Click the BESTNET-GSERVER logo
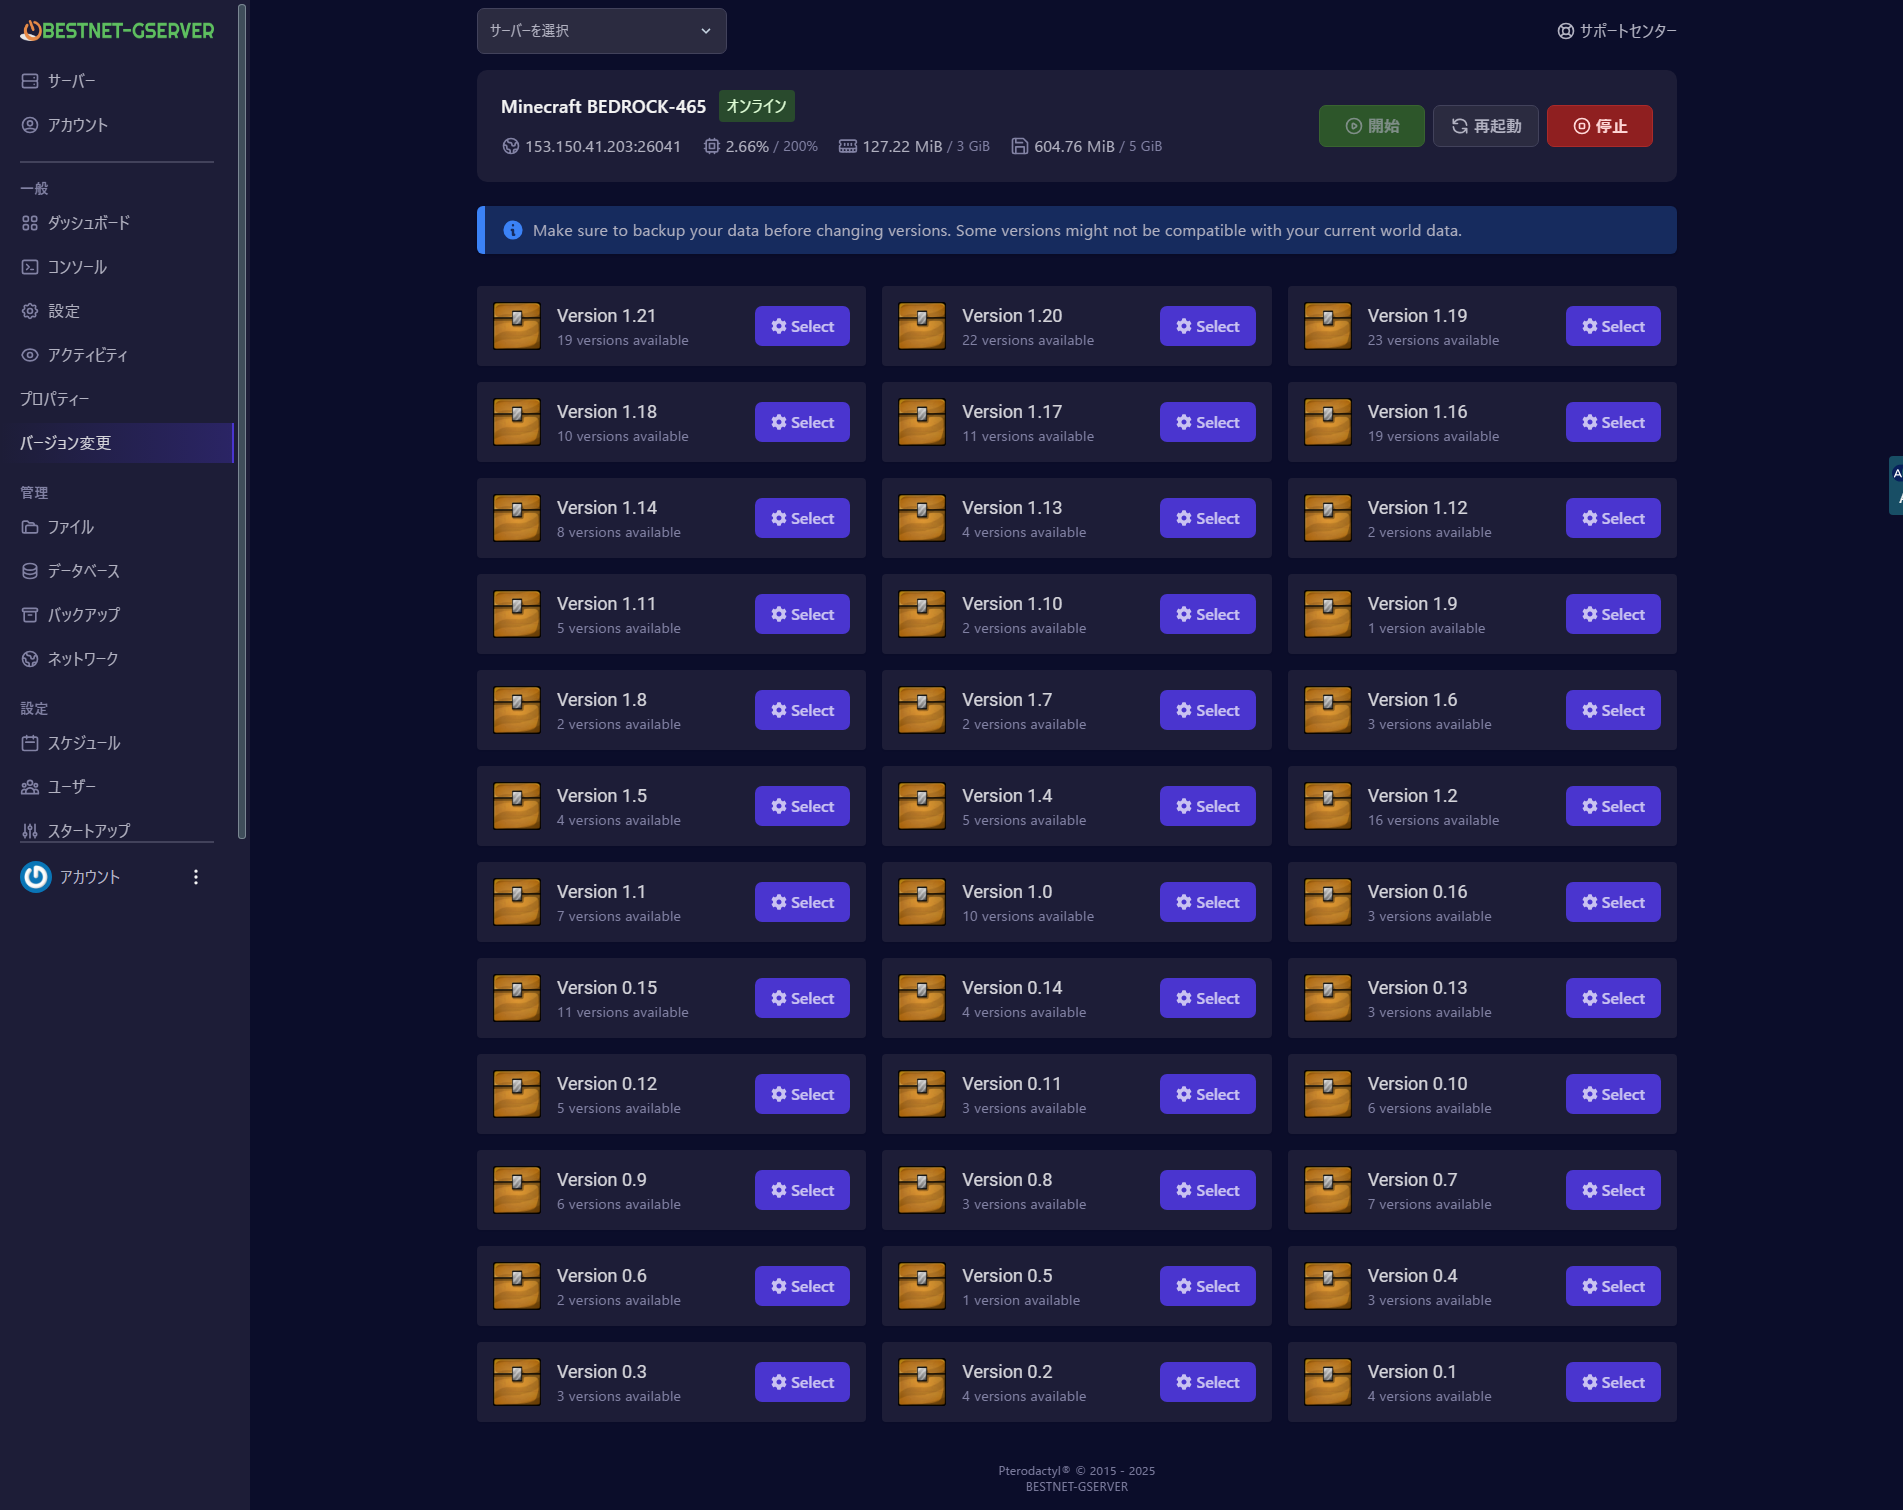The height and width of the screenshot is (1510, 1903). (x=117, y=31)
